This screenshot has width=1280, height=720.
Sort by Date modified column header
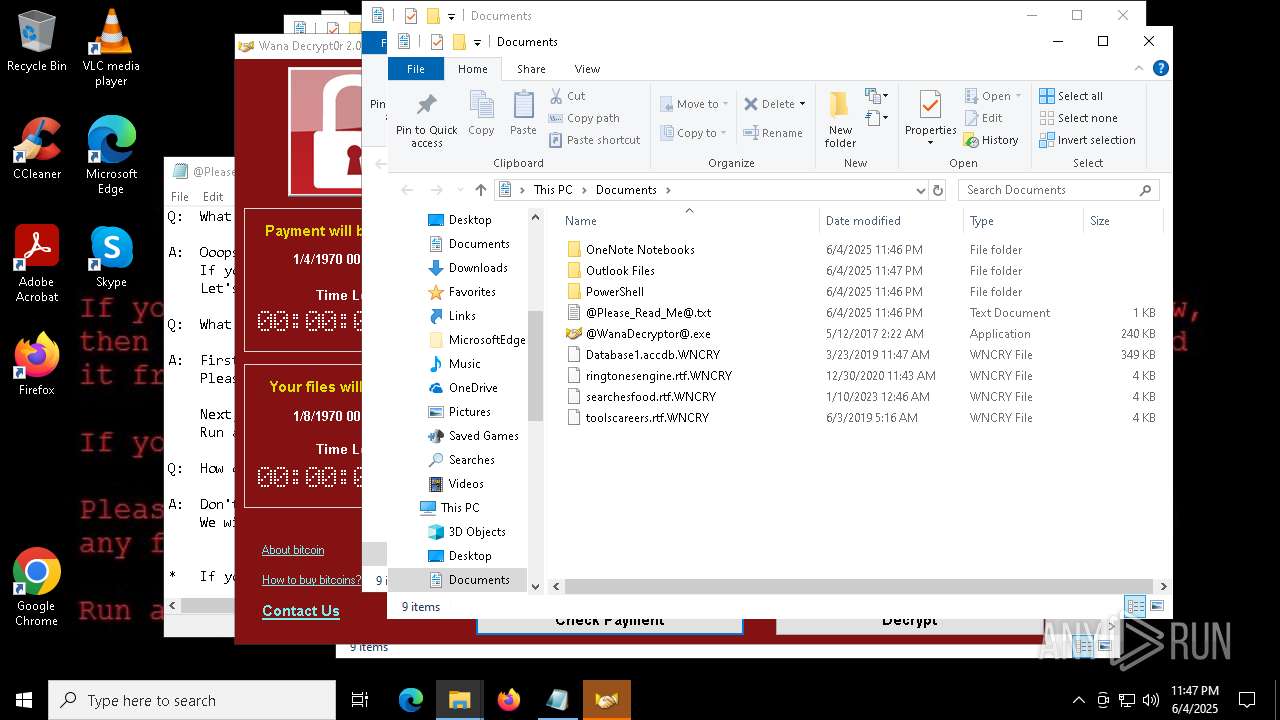891,221
